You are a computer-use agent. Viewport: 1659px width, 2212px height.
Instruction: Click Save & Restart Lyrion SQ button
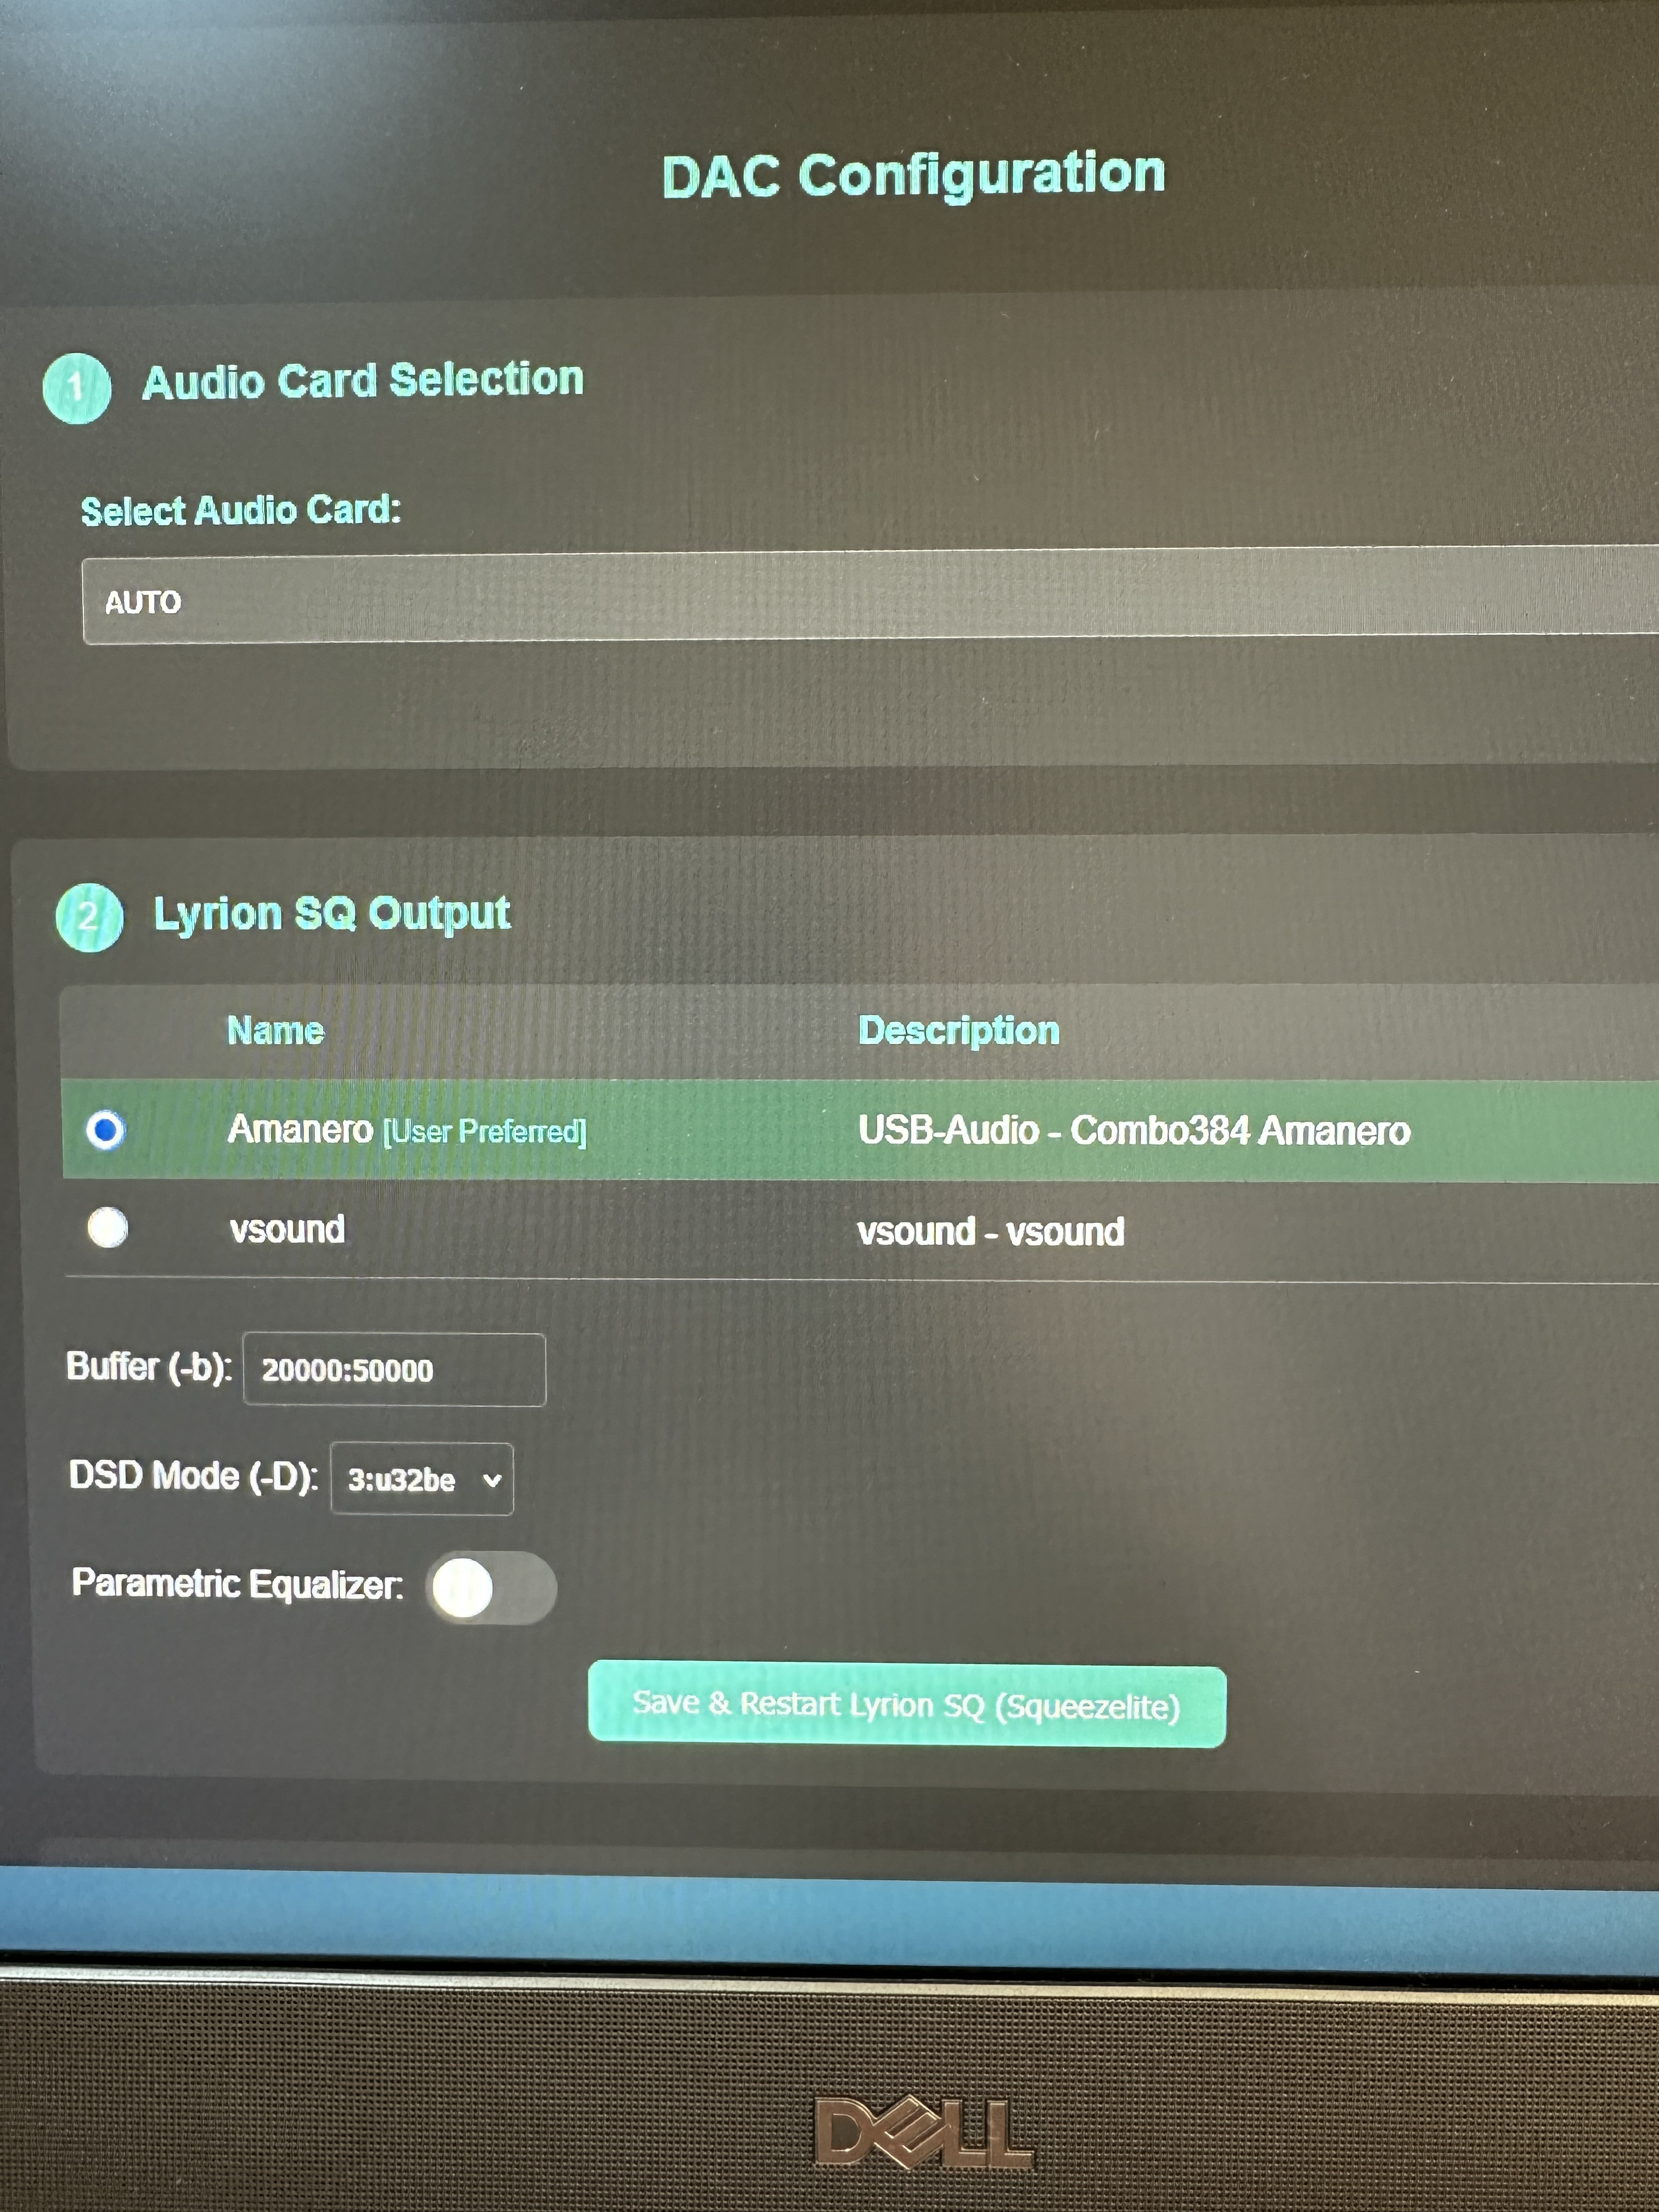point(907,1704)
